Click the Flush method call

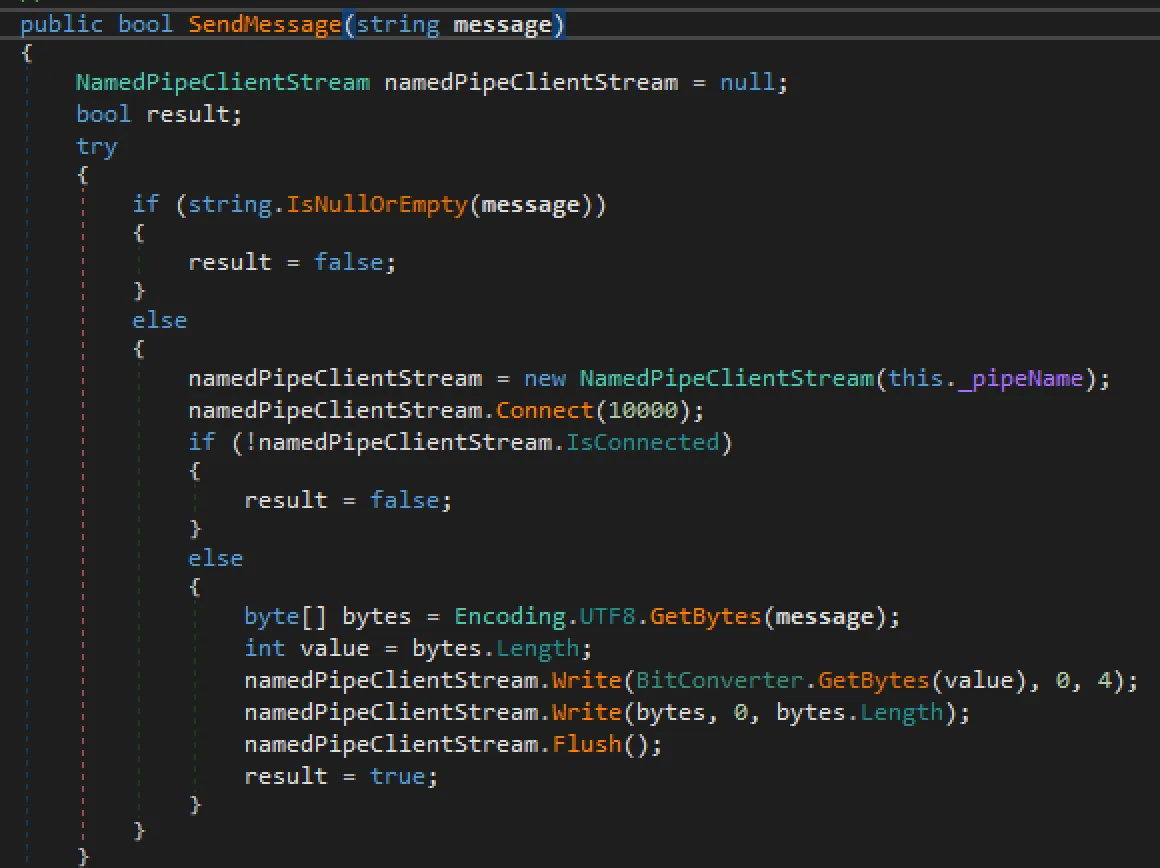pos(587,743)
